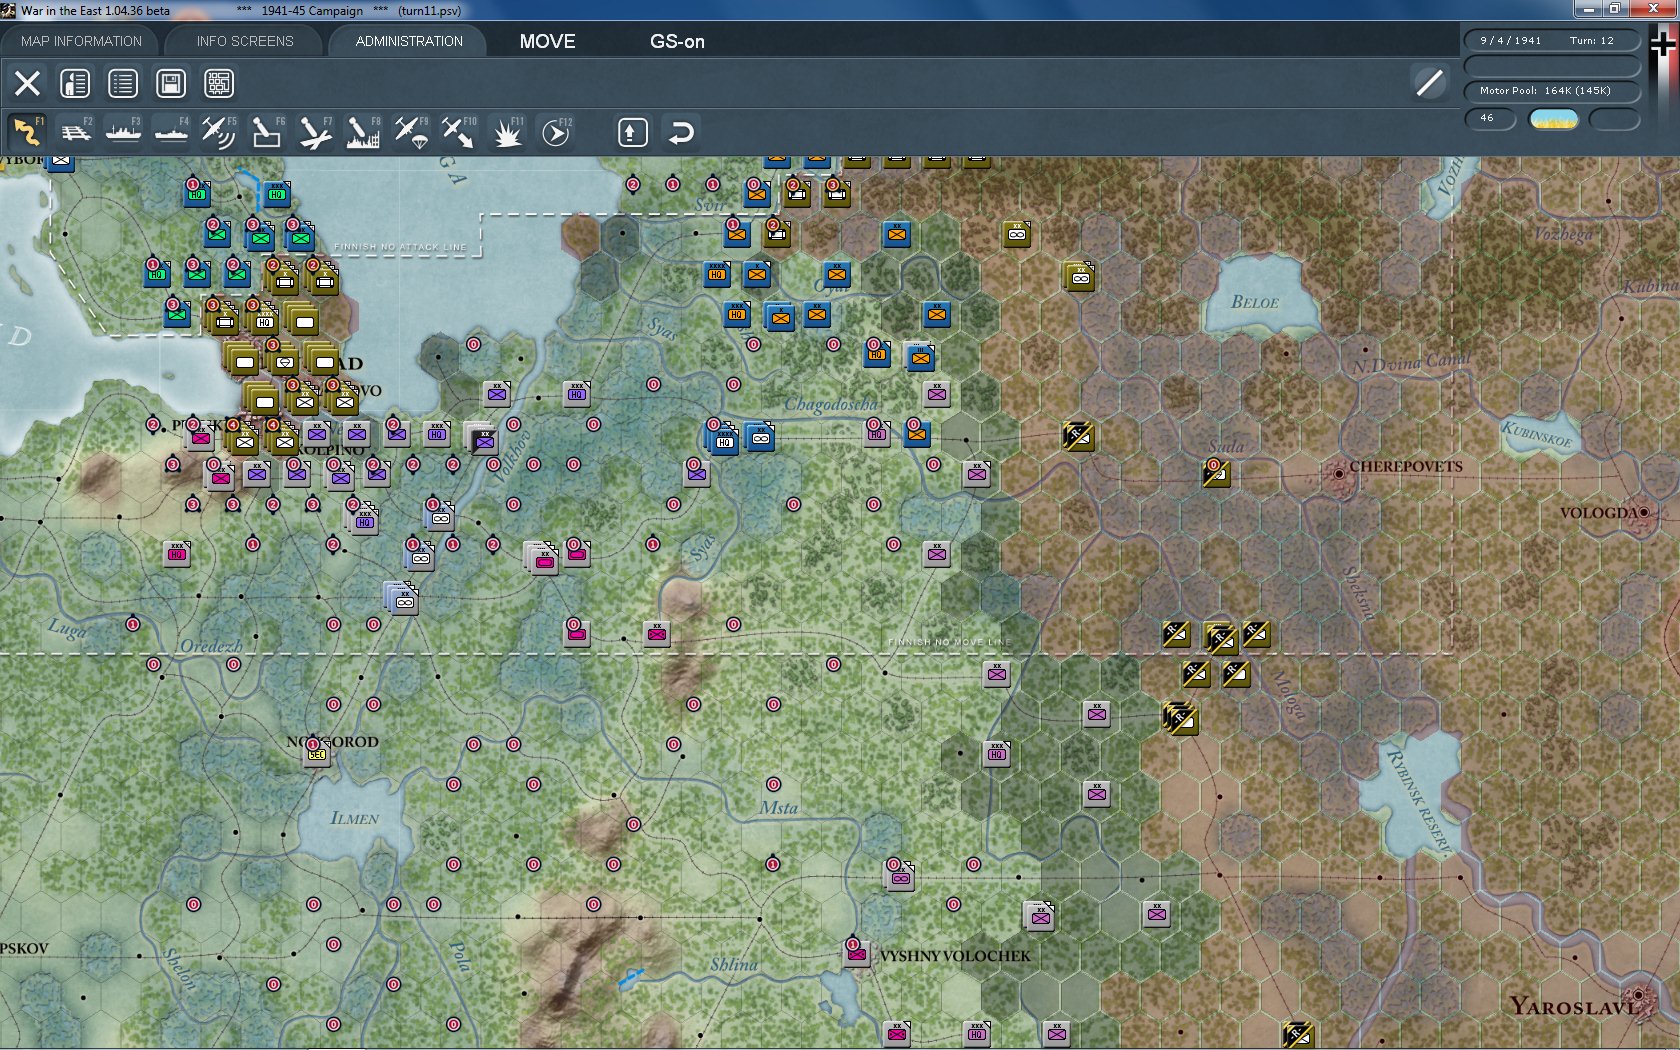Click the F12 End turn icon
Viewport: 1680px width, 1050px height.
point(556,132)
